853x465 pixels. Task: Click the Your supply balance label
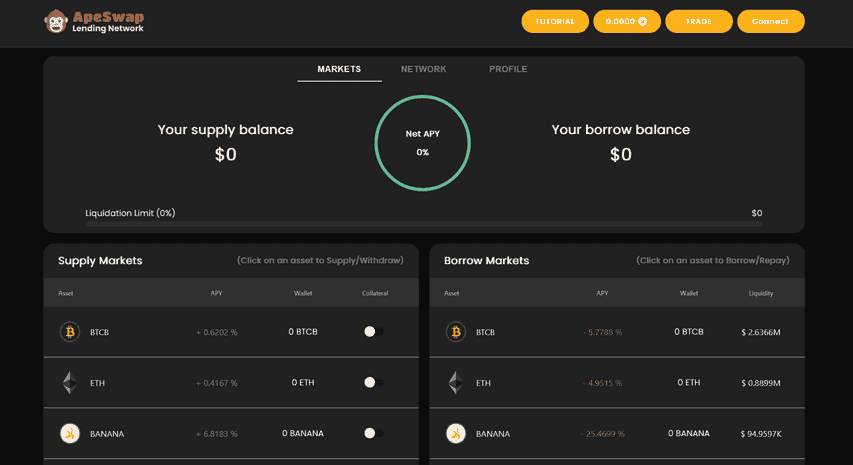click(225, 129)
